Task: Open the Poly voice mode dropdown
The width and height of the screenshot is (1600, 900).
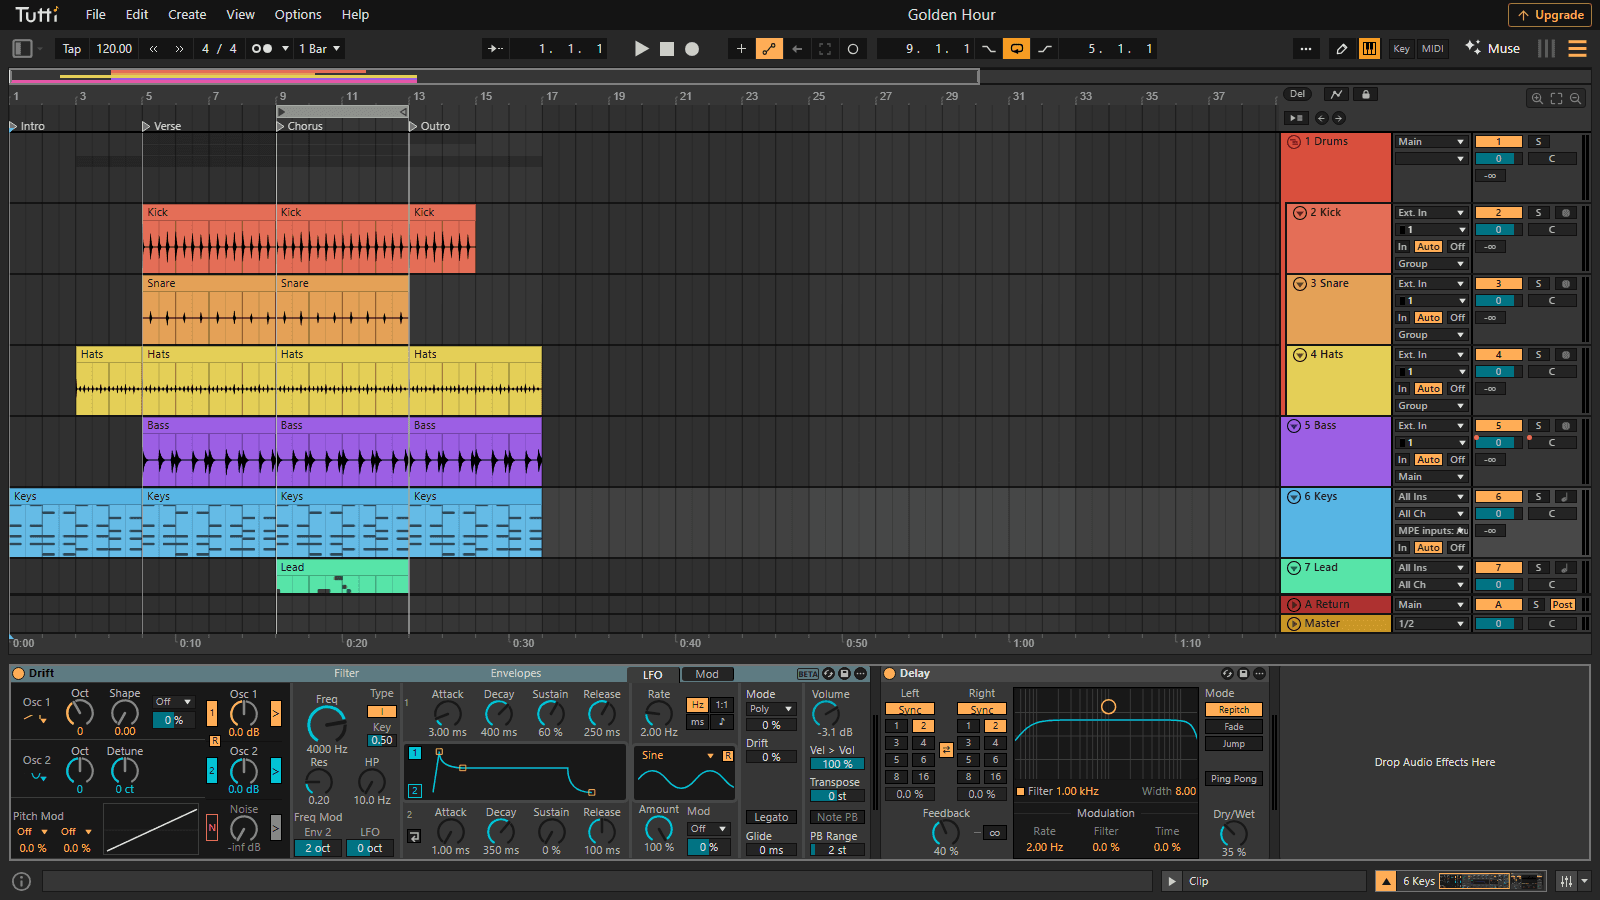Action: (770, 709)
